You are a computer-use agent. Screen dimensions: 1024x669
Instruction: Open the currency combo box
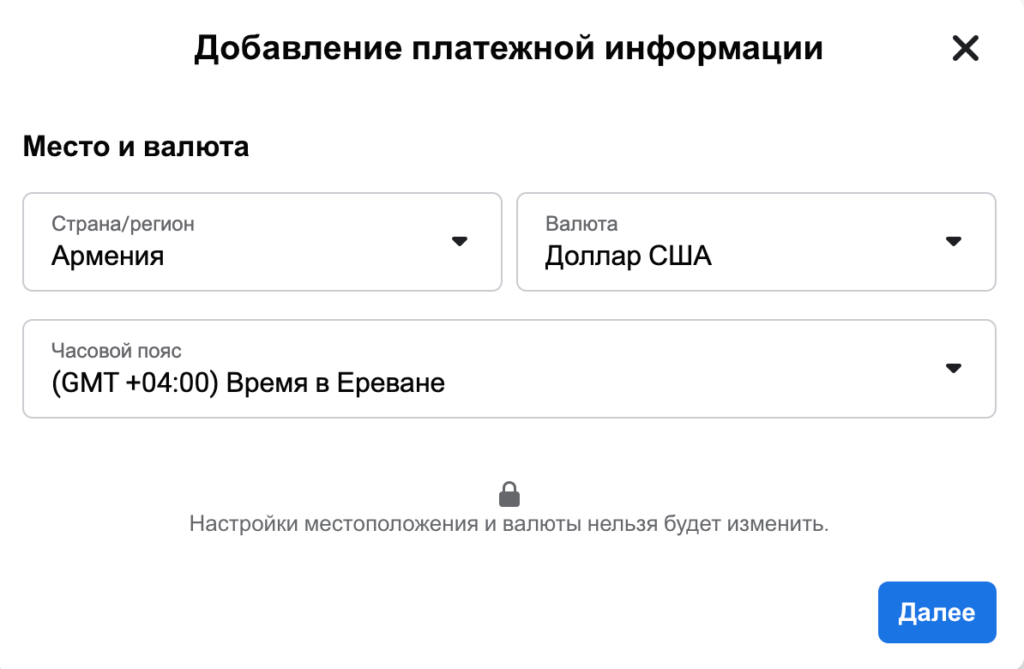pos(756,242)
